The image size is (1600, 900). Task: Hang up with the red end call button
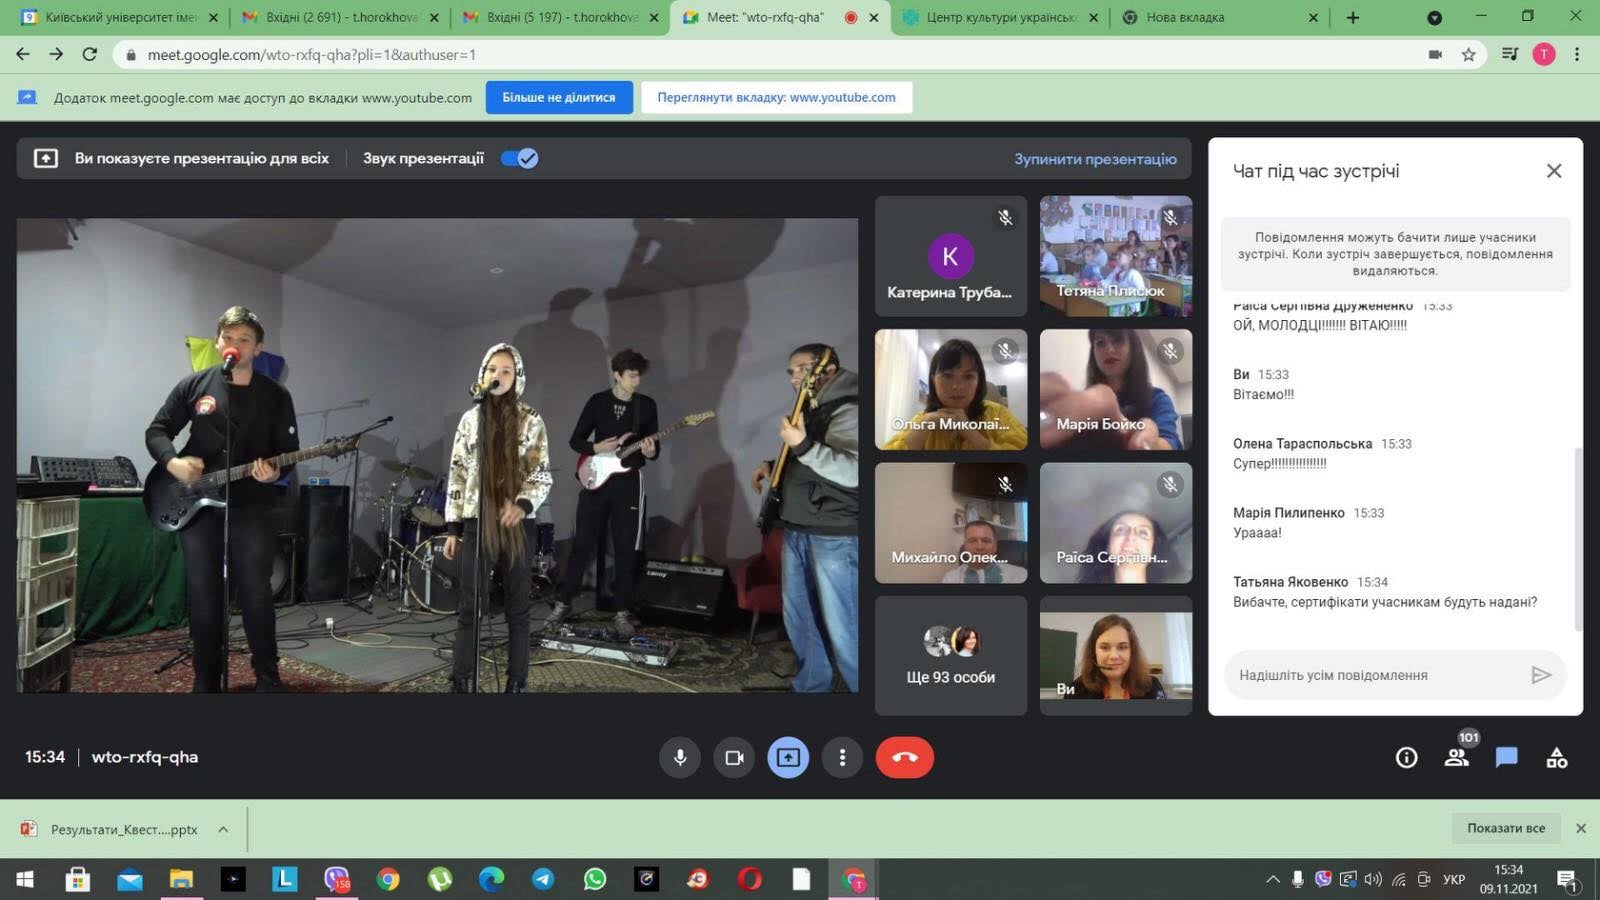[x=904, y=757]
